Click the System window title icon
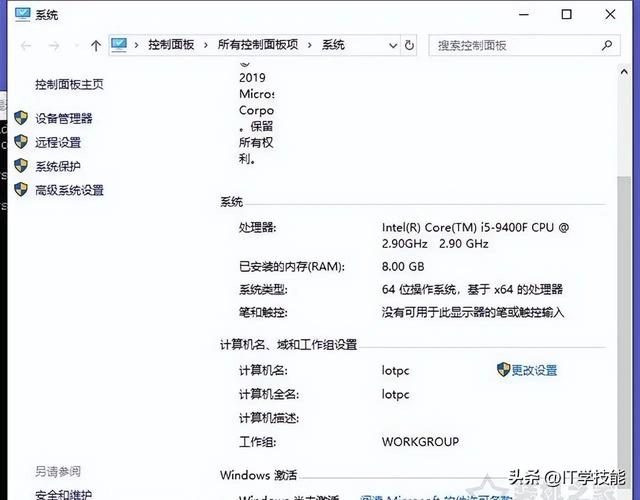Viewport: 640px width, 500px height. point(22,14)
